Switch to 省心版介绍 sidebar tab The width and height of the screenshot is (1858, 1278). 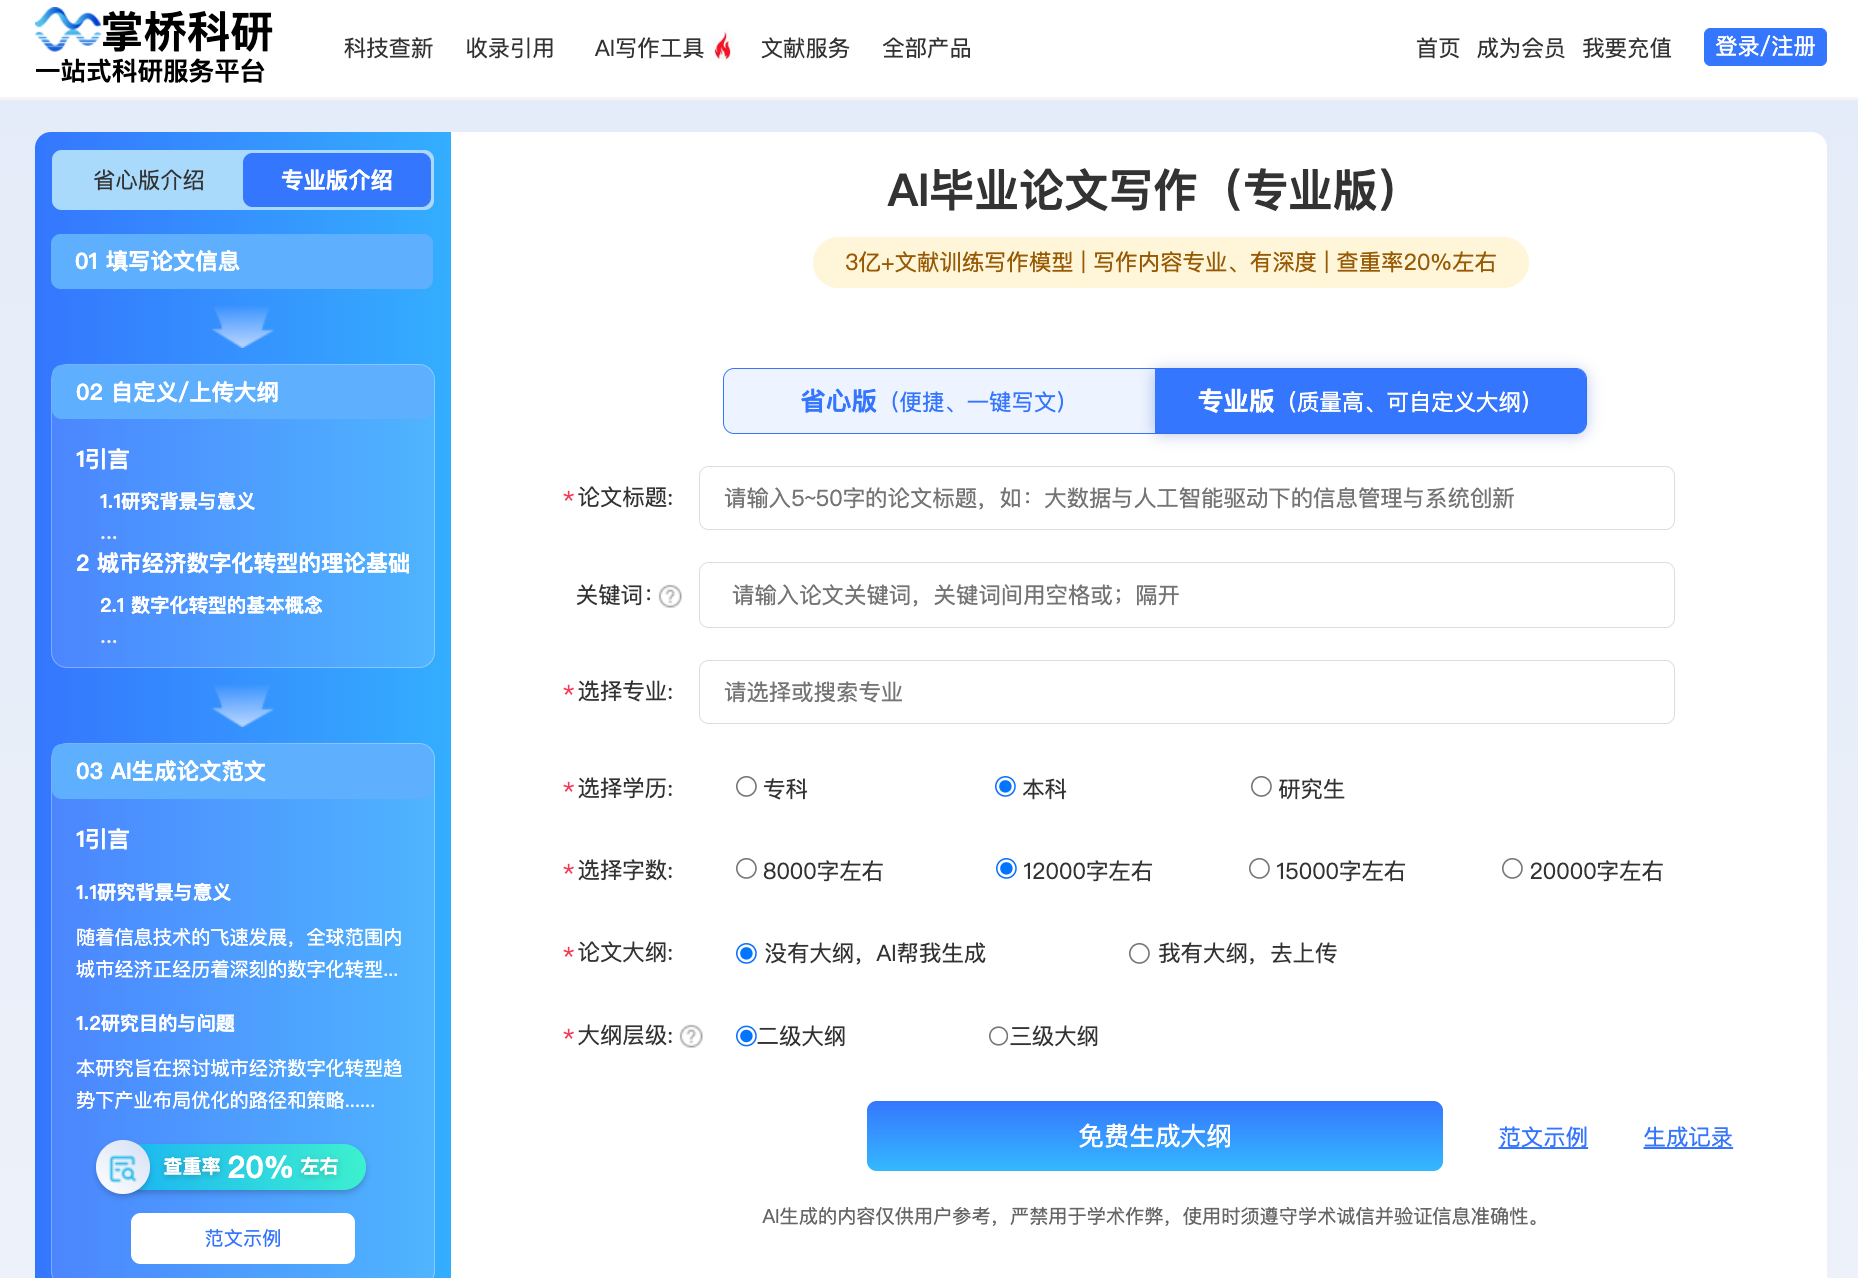click(x=148, y=180)
